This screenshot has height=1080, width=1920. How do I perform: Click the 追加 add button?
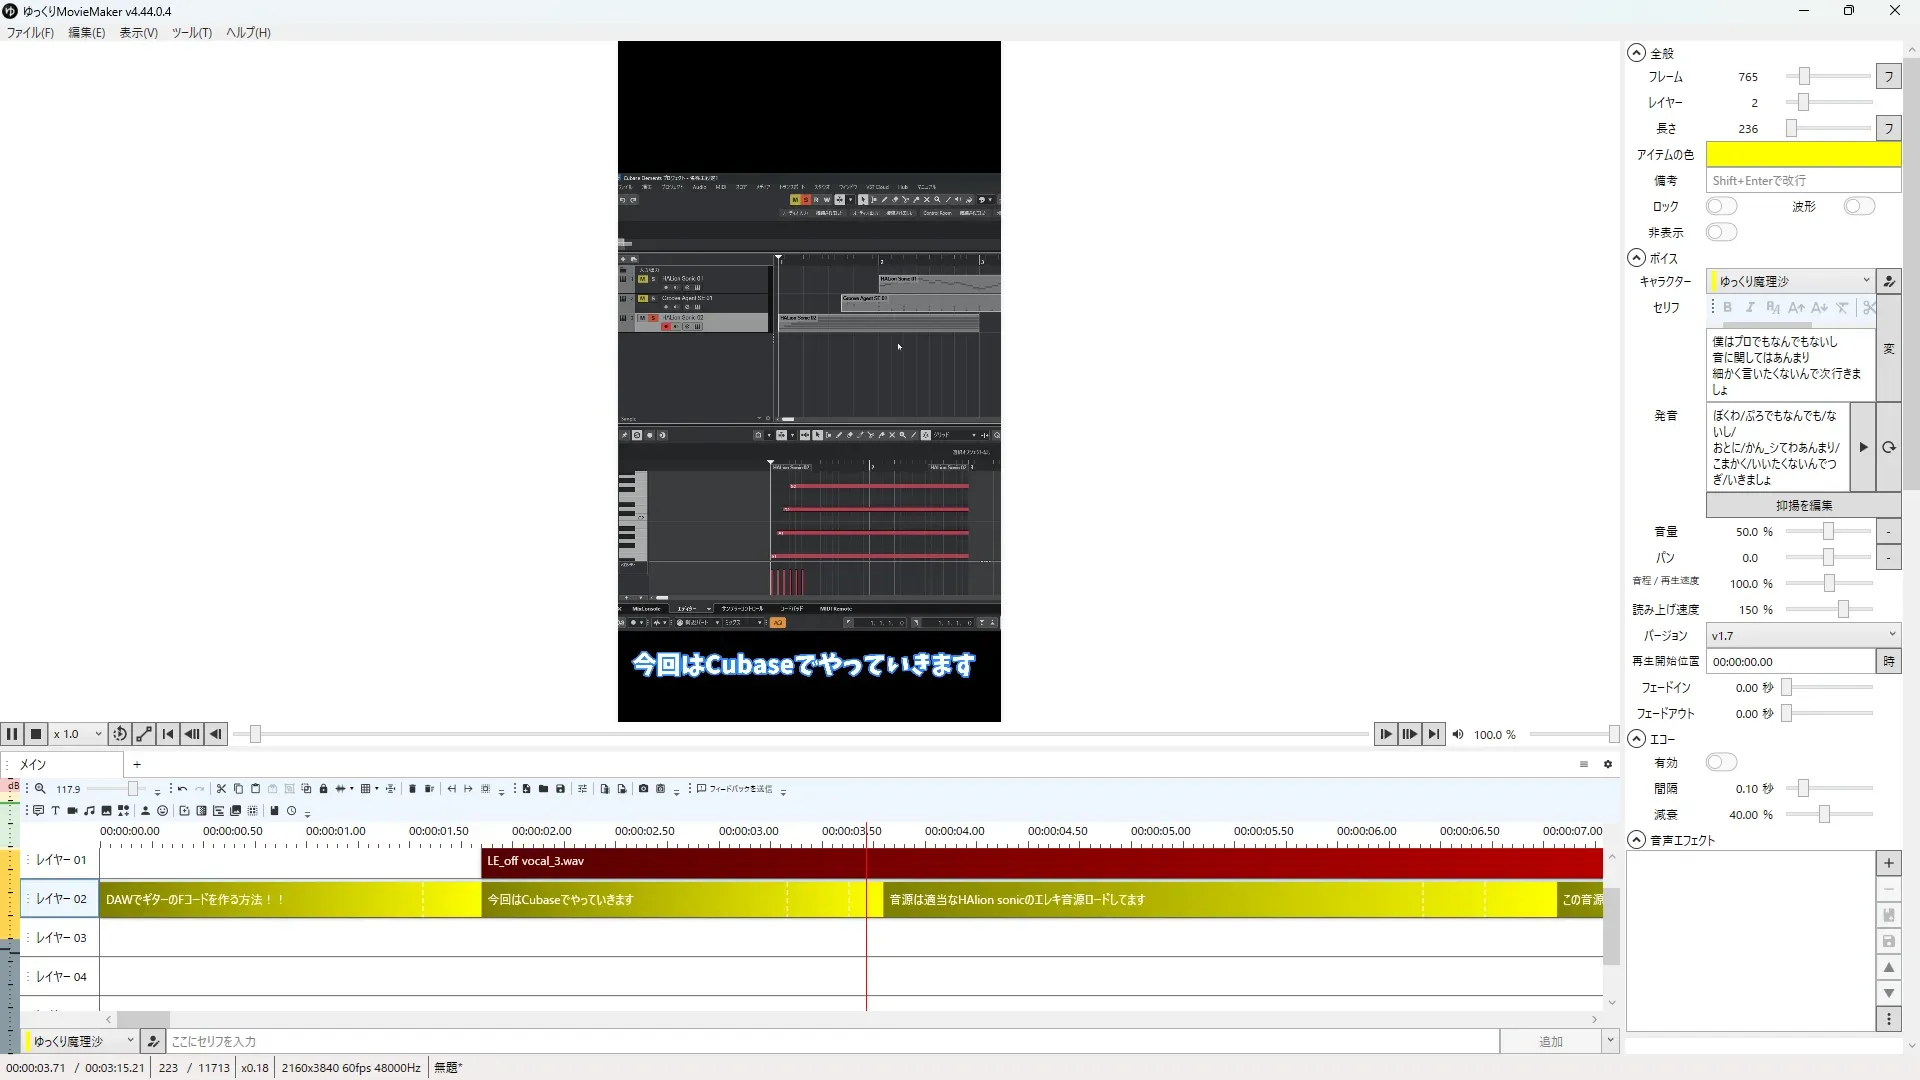1550,1041
